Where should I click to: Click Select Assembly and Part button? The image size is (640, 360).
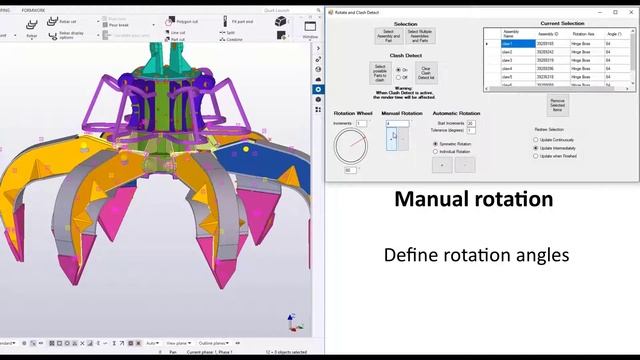click(x=388, y=36)
